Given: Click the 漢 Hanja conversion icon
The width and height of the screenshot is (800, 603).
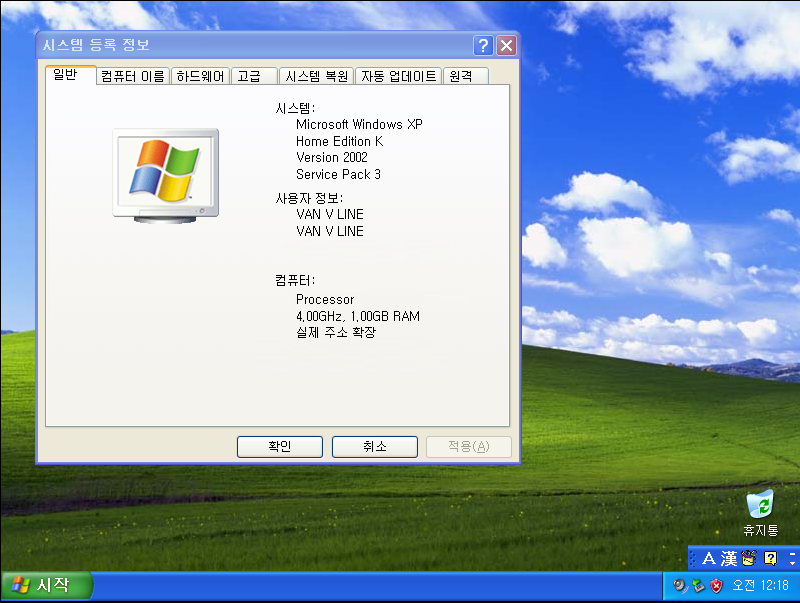Looking at the screenshot, I should 730,558.
